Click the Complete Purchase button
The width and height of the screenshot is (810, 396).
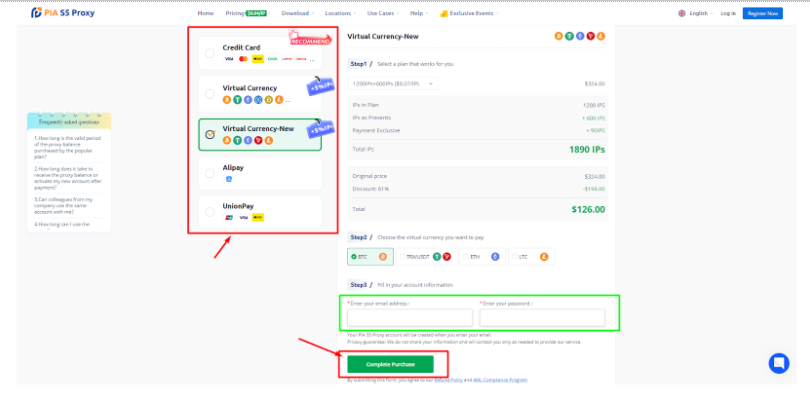click(x=390, y=364)
